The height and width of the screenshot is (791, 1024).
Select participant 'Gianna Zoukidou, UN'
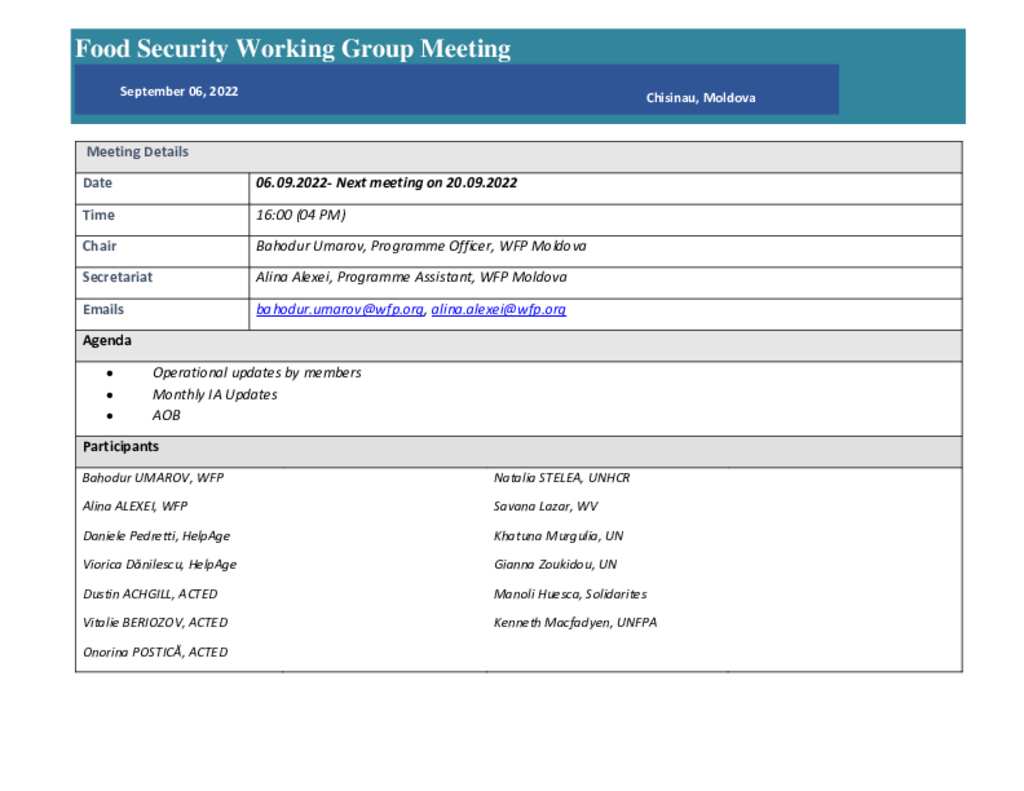coord(555,564)
